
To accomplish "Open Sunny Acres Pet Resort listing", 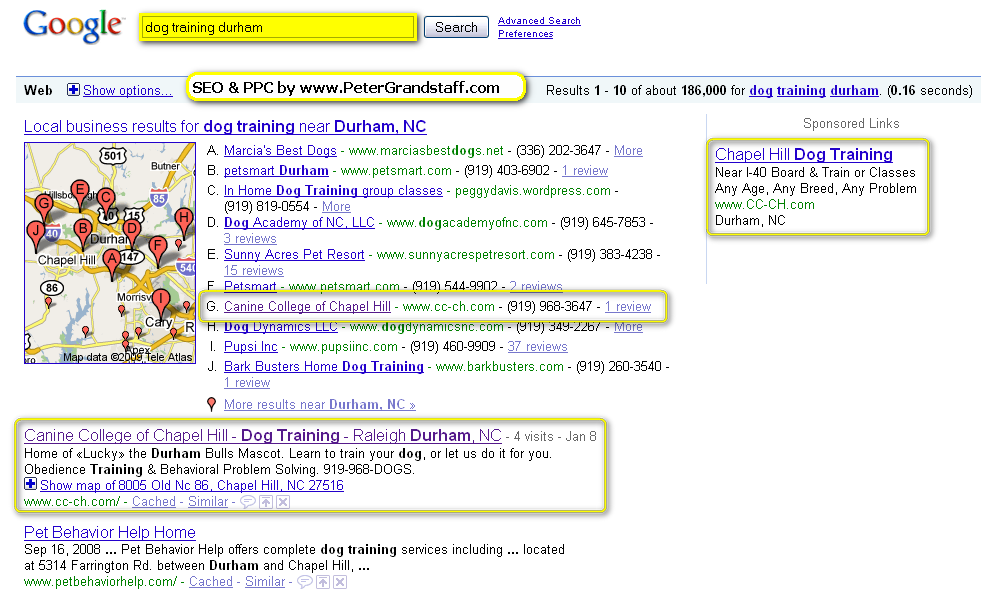I will 294,254.
